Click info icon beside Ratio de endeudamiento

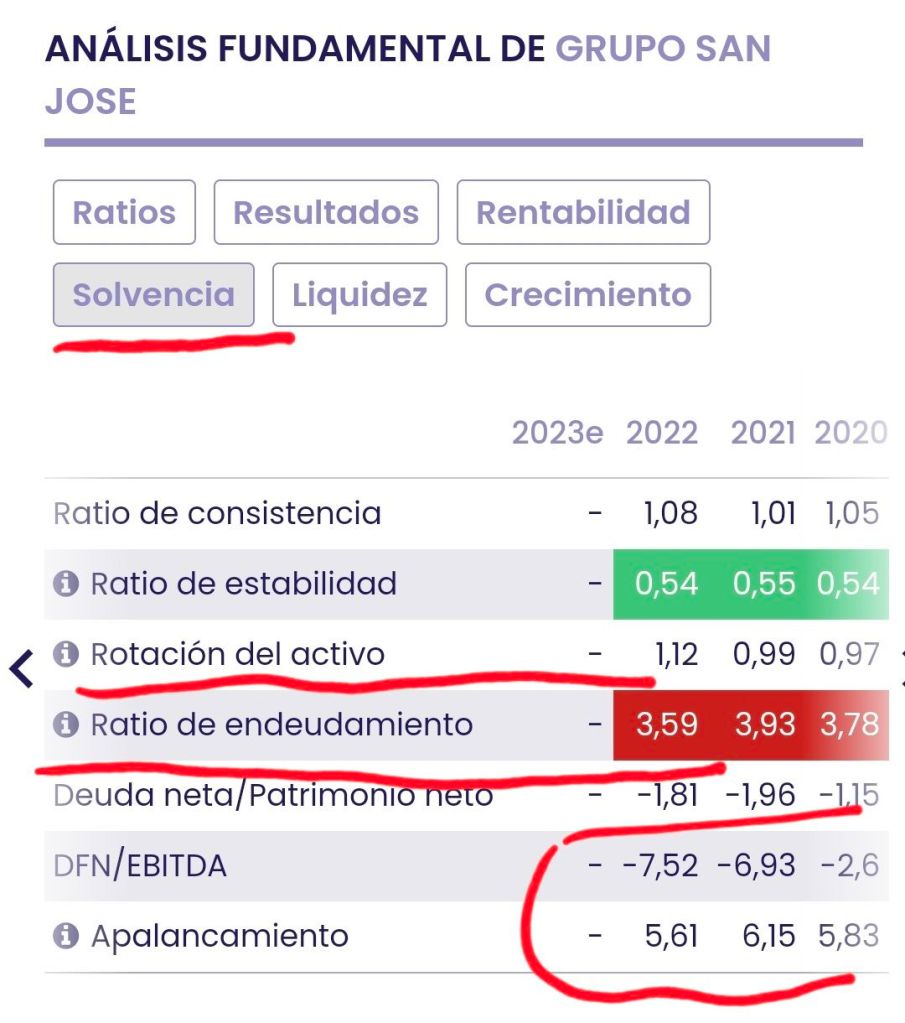click(66, 724)
